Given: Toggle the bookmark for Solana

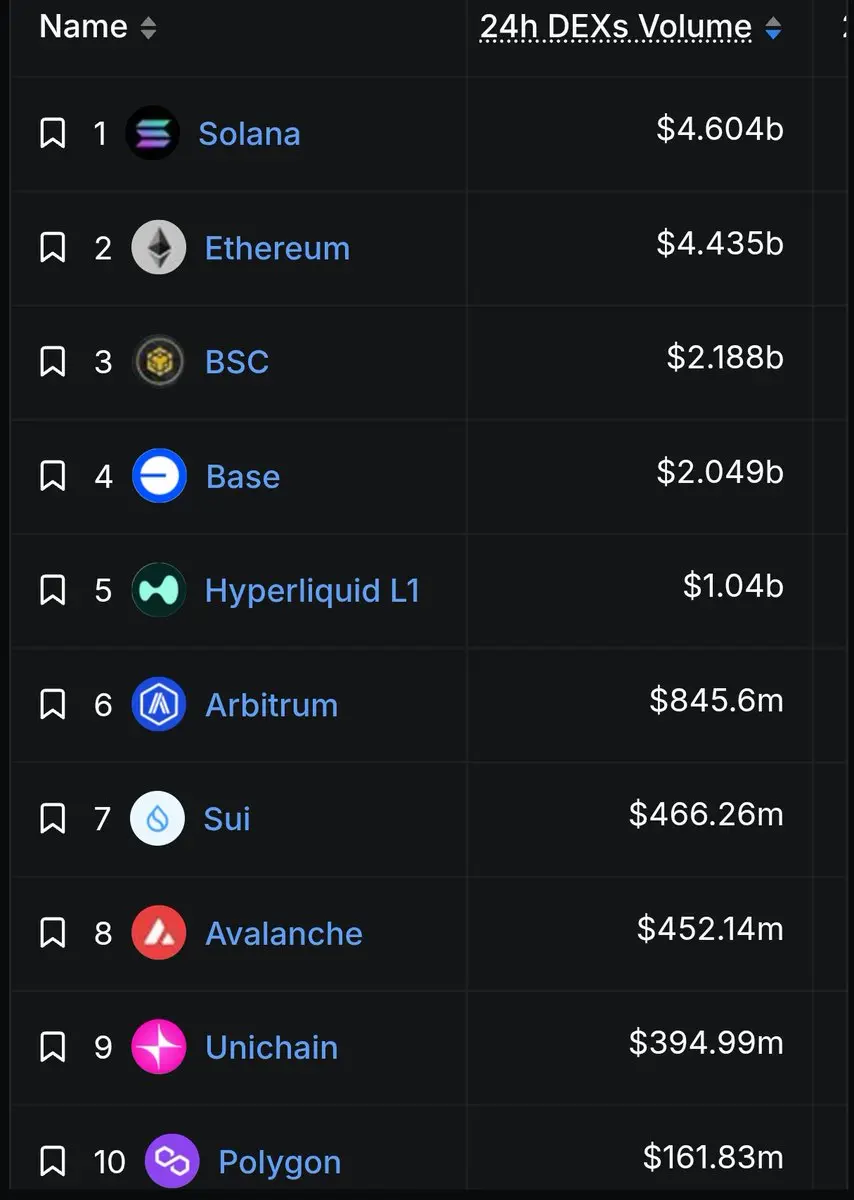Looking at the screenshot, I should click(x=52, y=133).
